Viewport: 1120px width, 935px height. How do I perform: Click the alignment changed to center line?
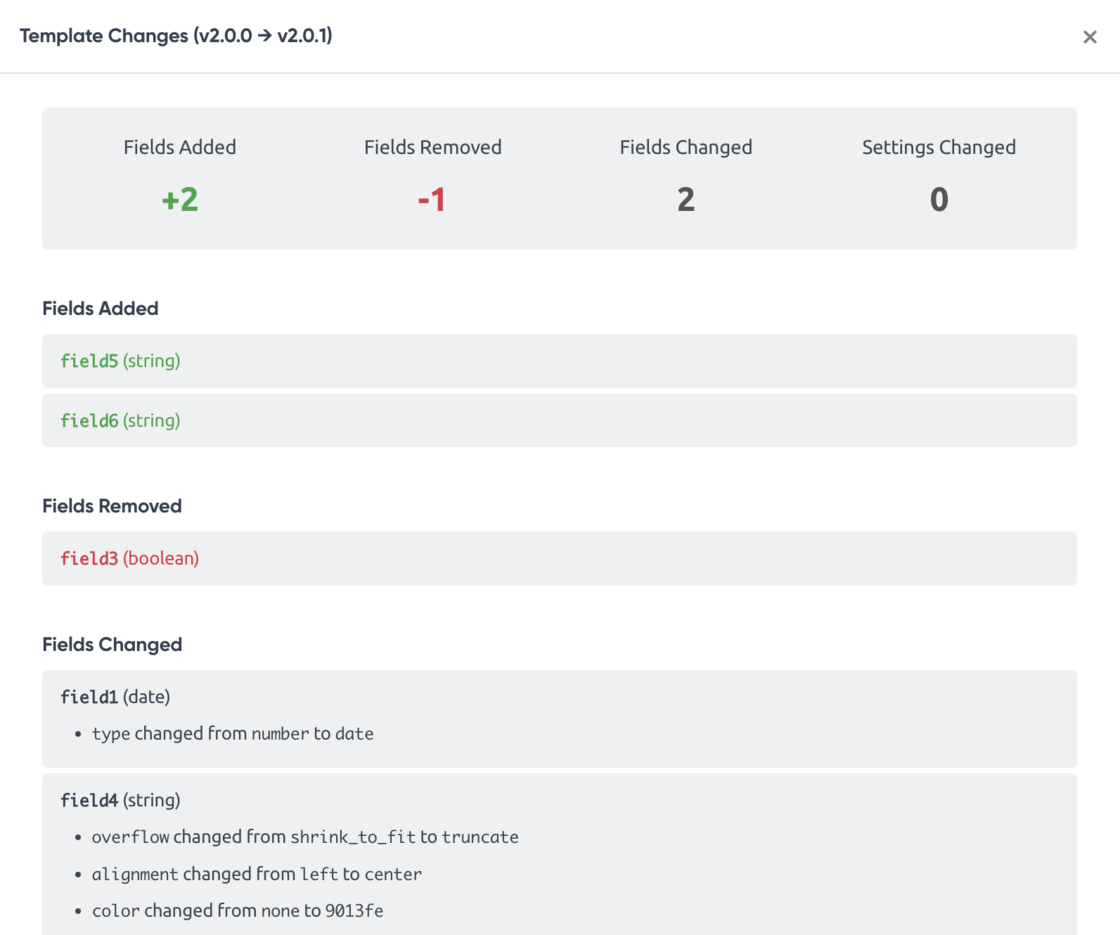(x=257, y=874)
